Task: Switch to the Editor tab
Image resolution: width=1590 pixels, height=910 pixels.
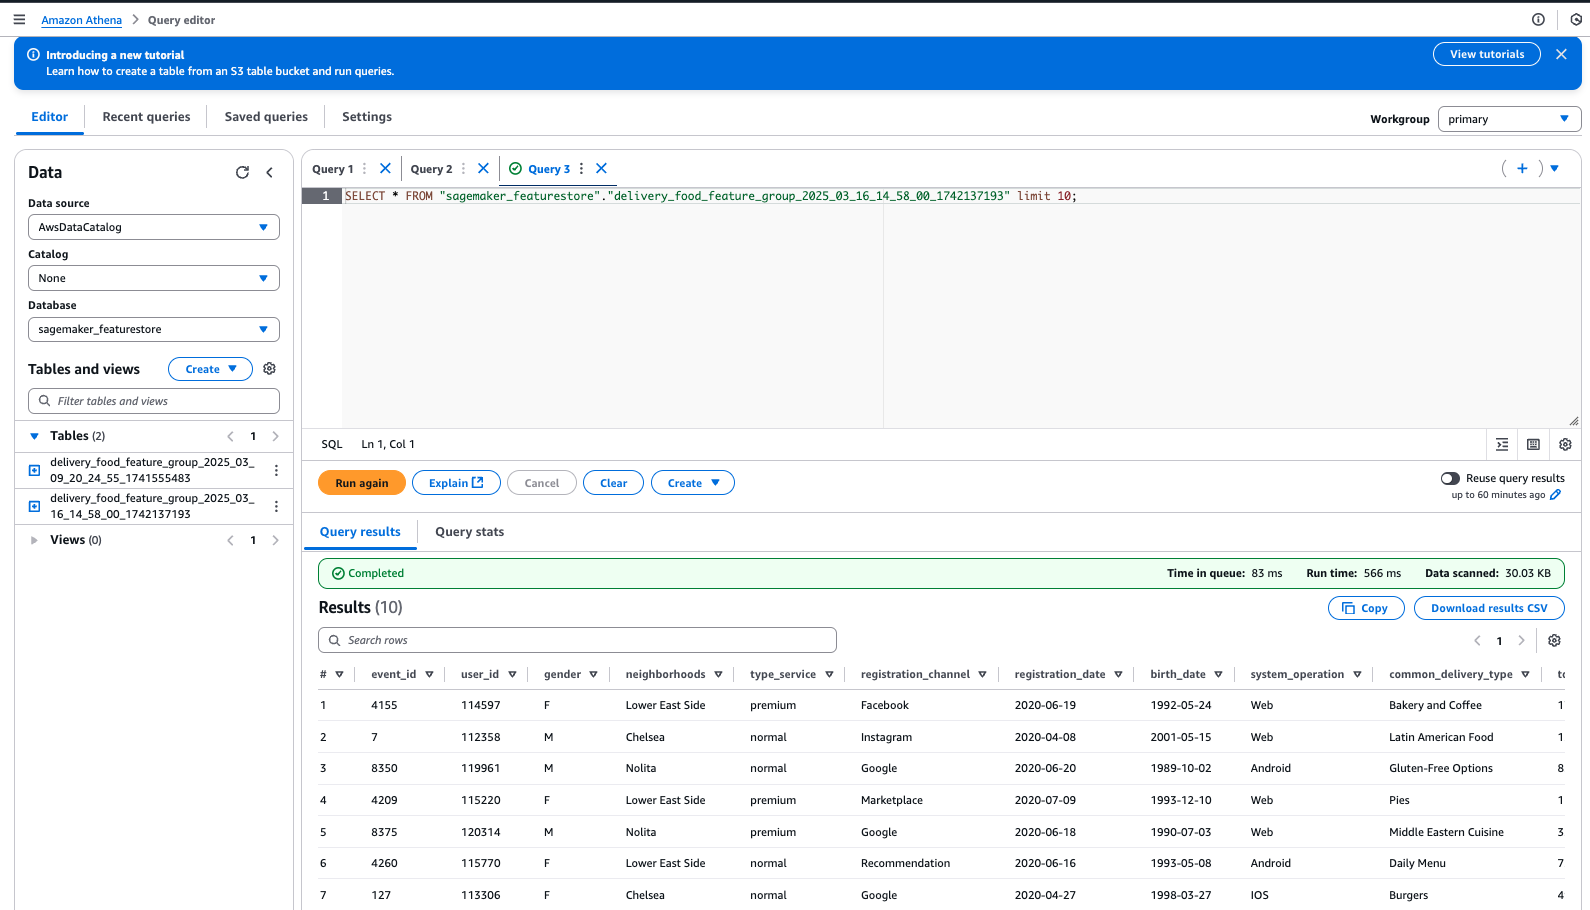Action: 49,117
